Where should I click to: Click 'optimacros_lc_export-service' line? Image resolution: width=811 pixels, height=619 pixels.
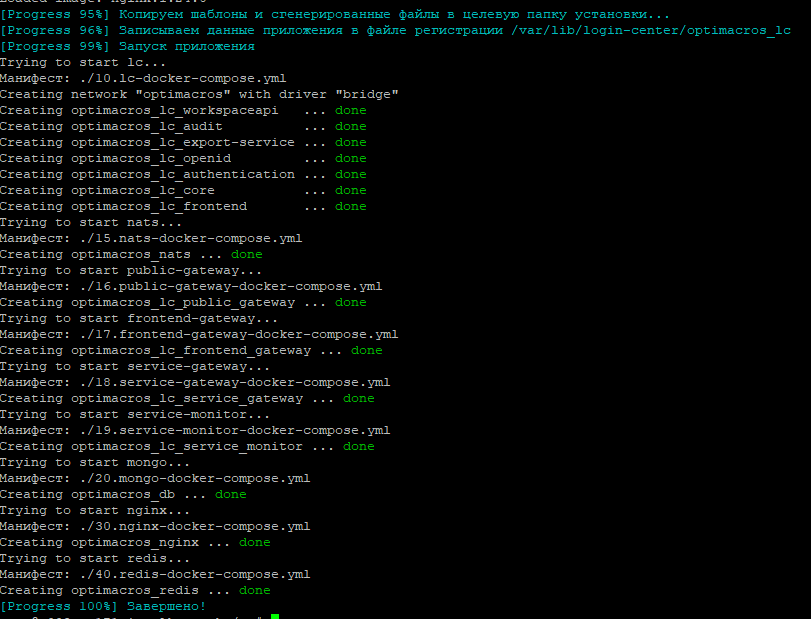click(x=183, y=143)
